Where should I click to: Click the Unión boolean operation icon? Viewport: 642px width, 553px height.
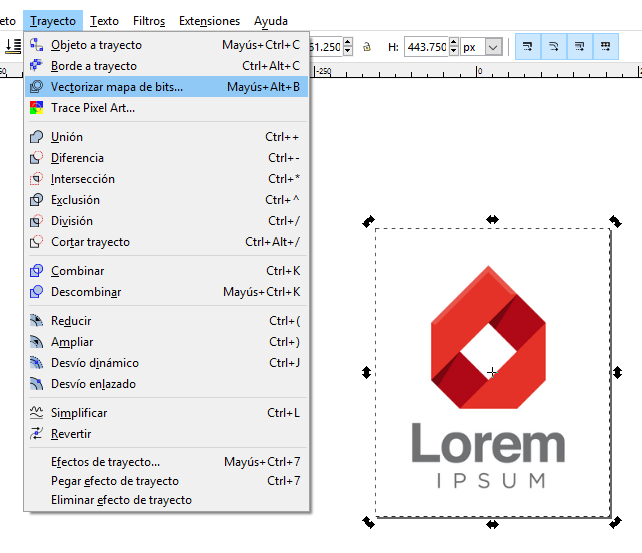pyautogui.click(x=37, y=137)
